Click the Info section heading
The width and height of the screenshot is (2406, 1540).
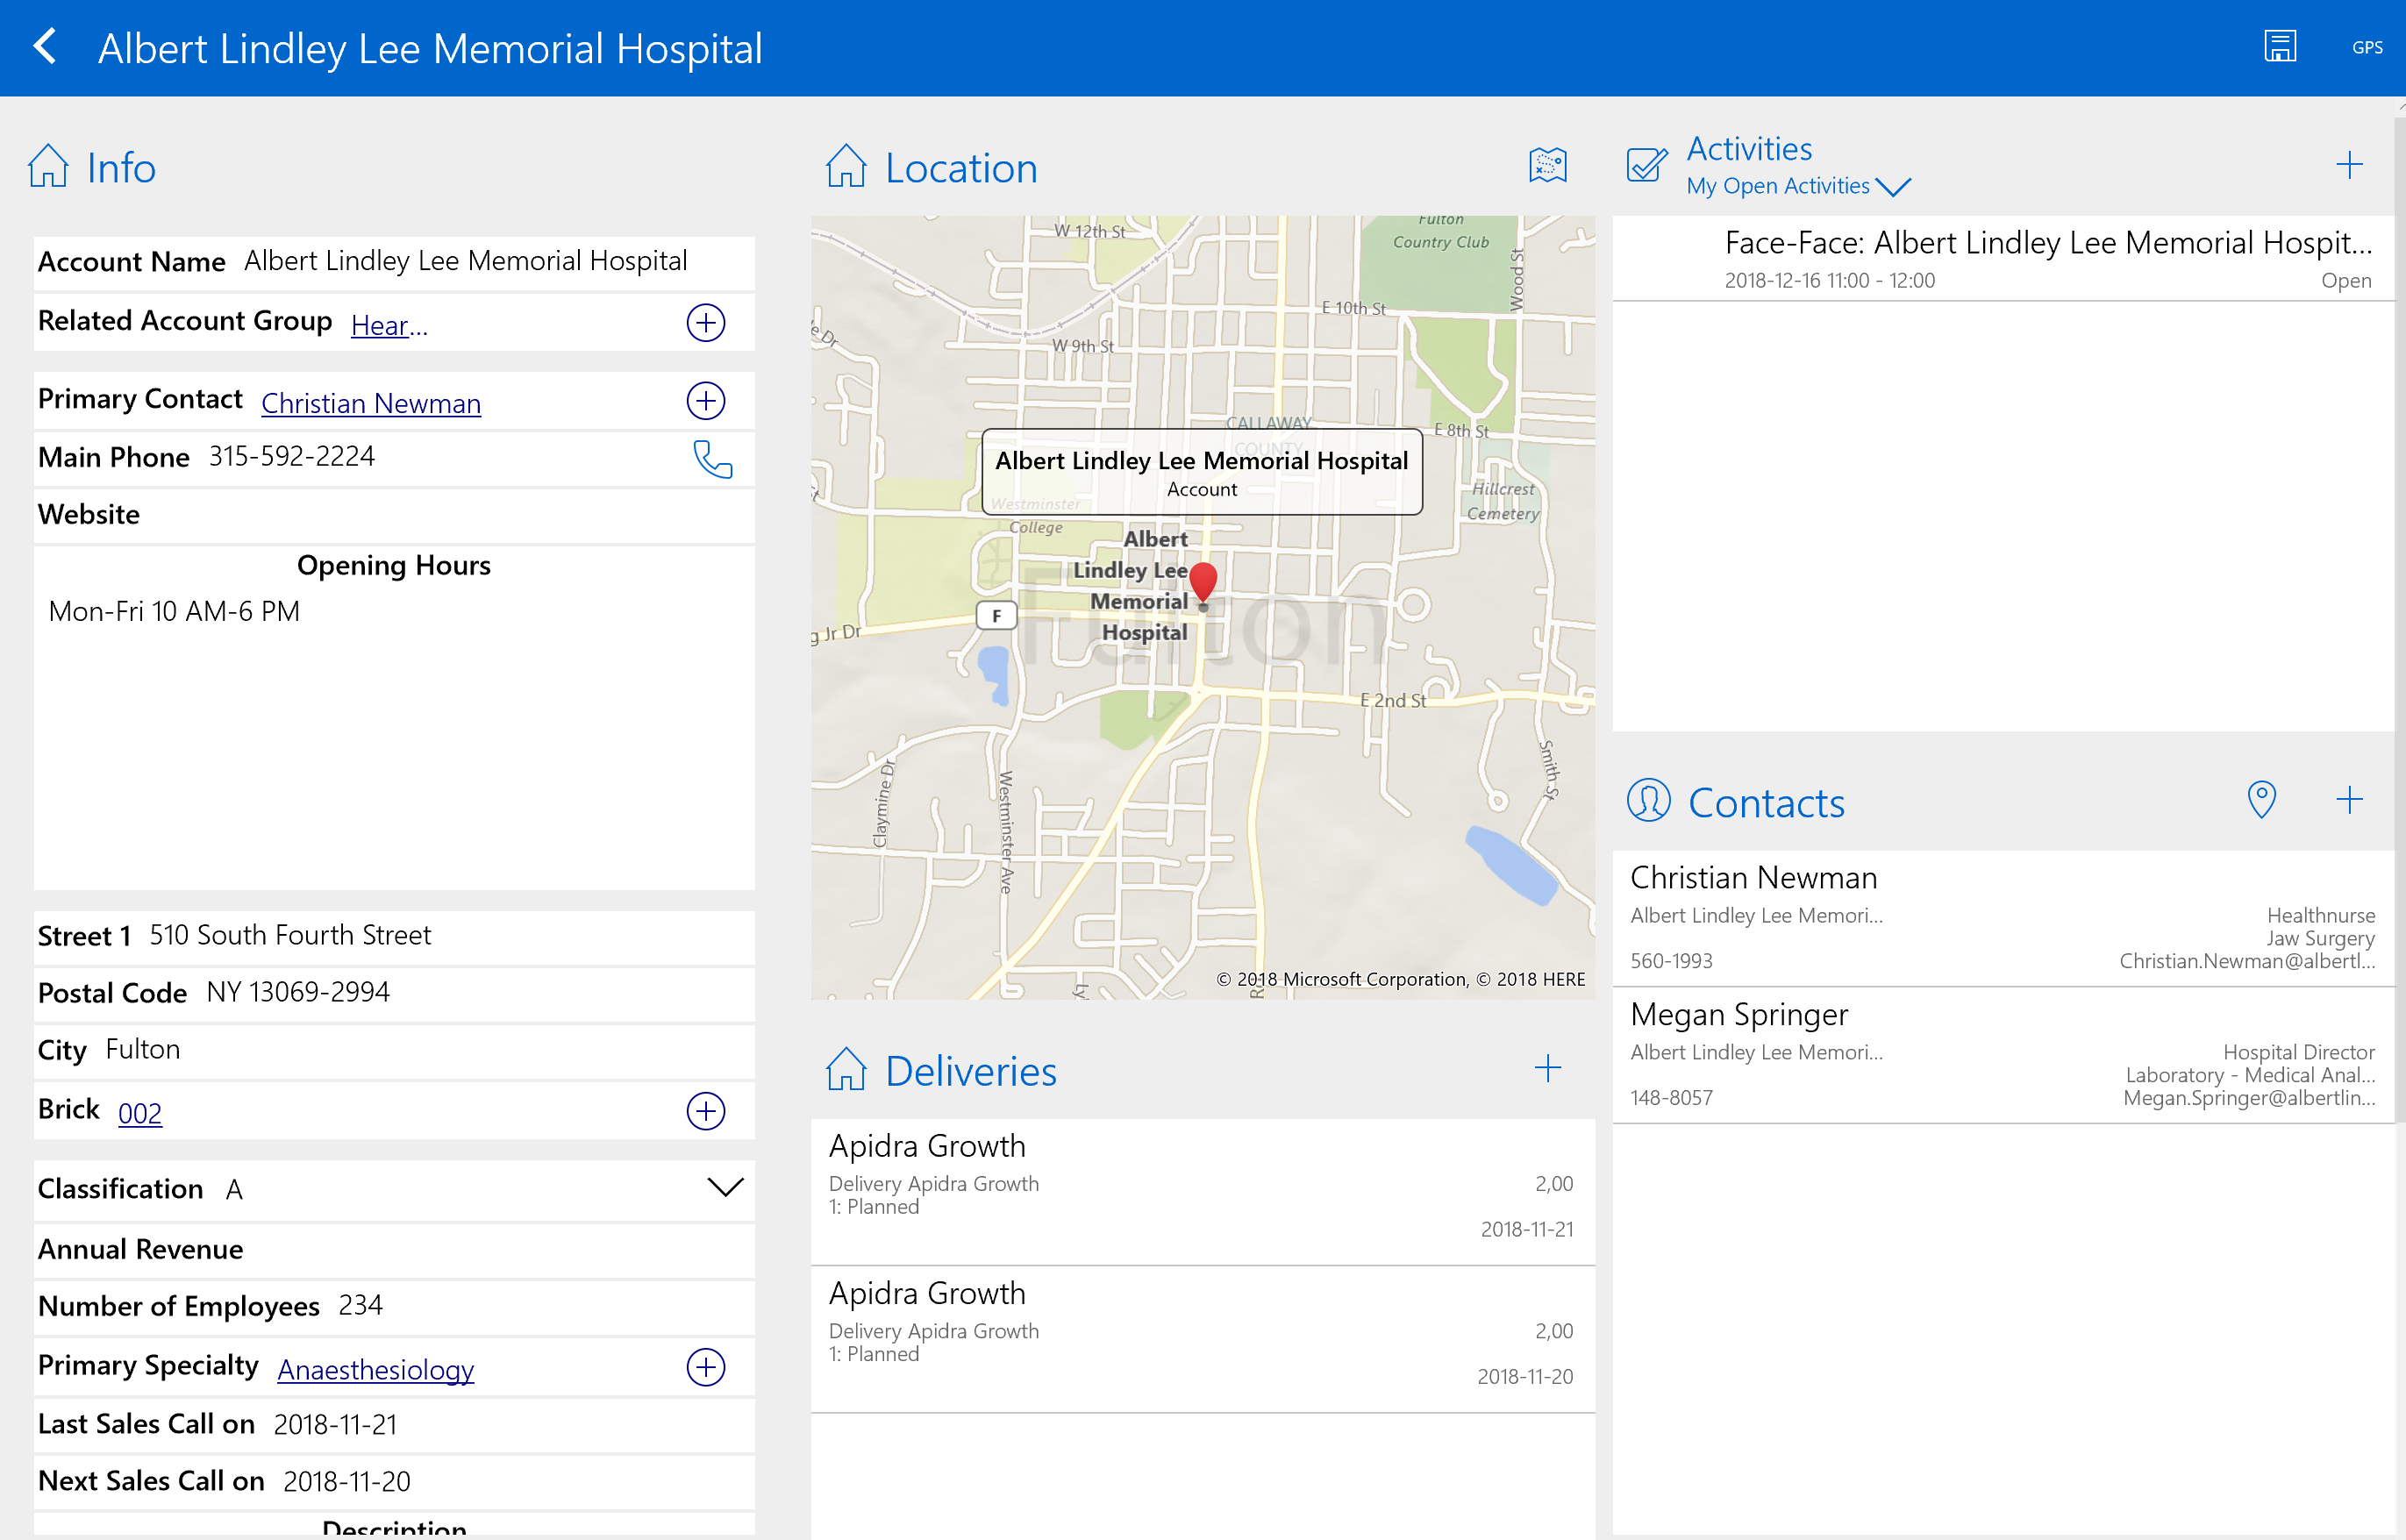click(121, 168)
